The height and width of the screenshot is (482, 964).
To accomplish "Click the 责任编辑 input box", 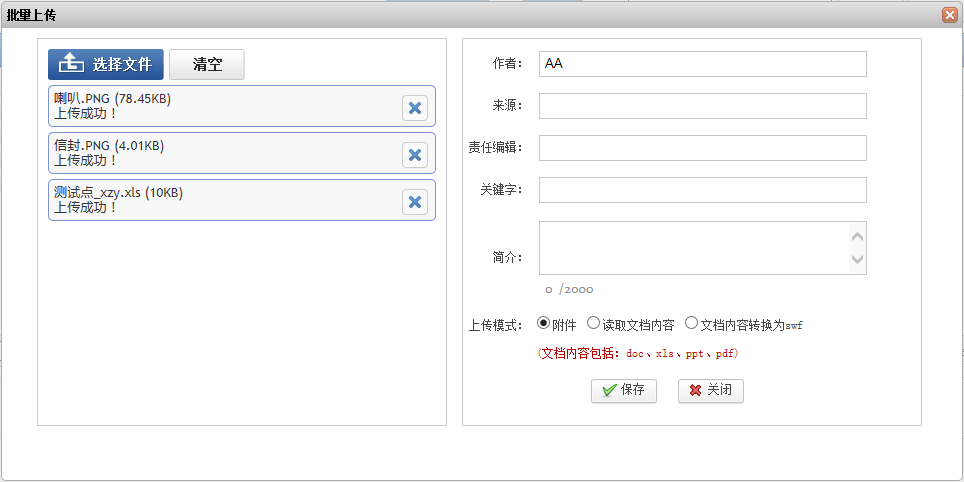I will [x=702, y=148].
